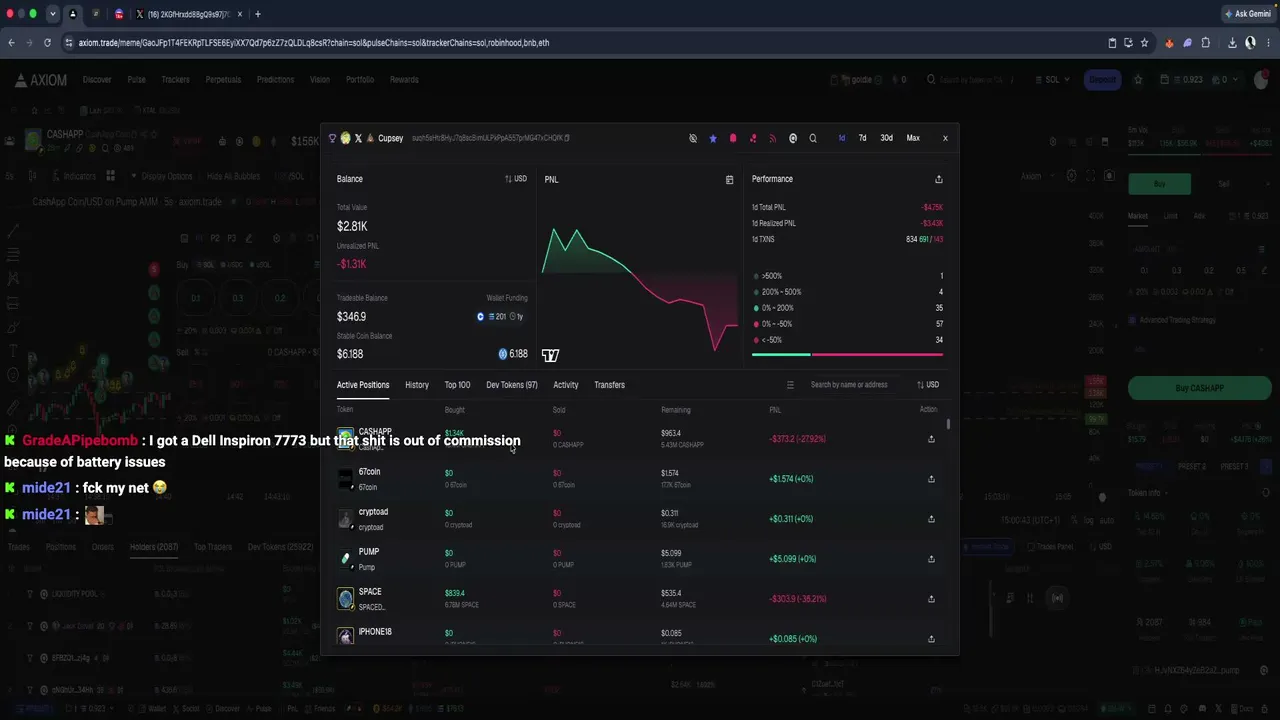Screen dimensions: 1280x720
Task: Click the Cupsey avatar image
Action: coord(346,138)
